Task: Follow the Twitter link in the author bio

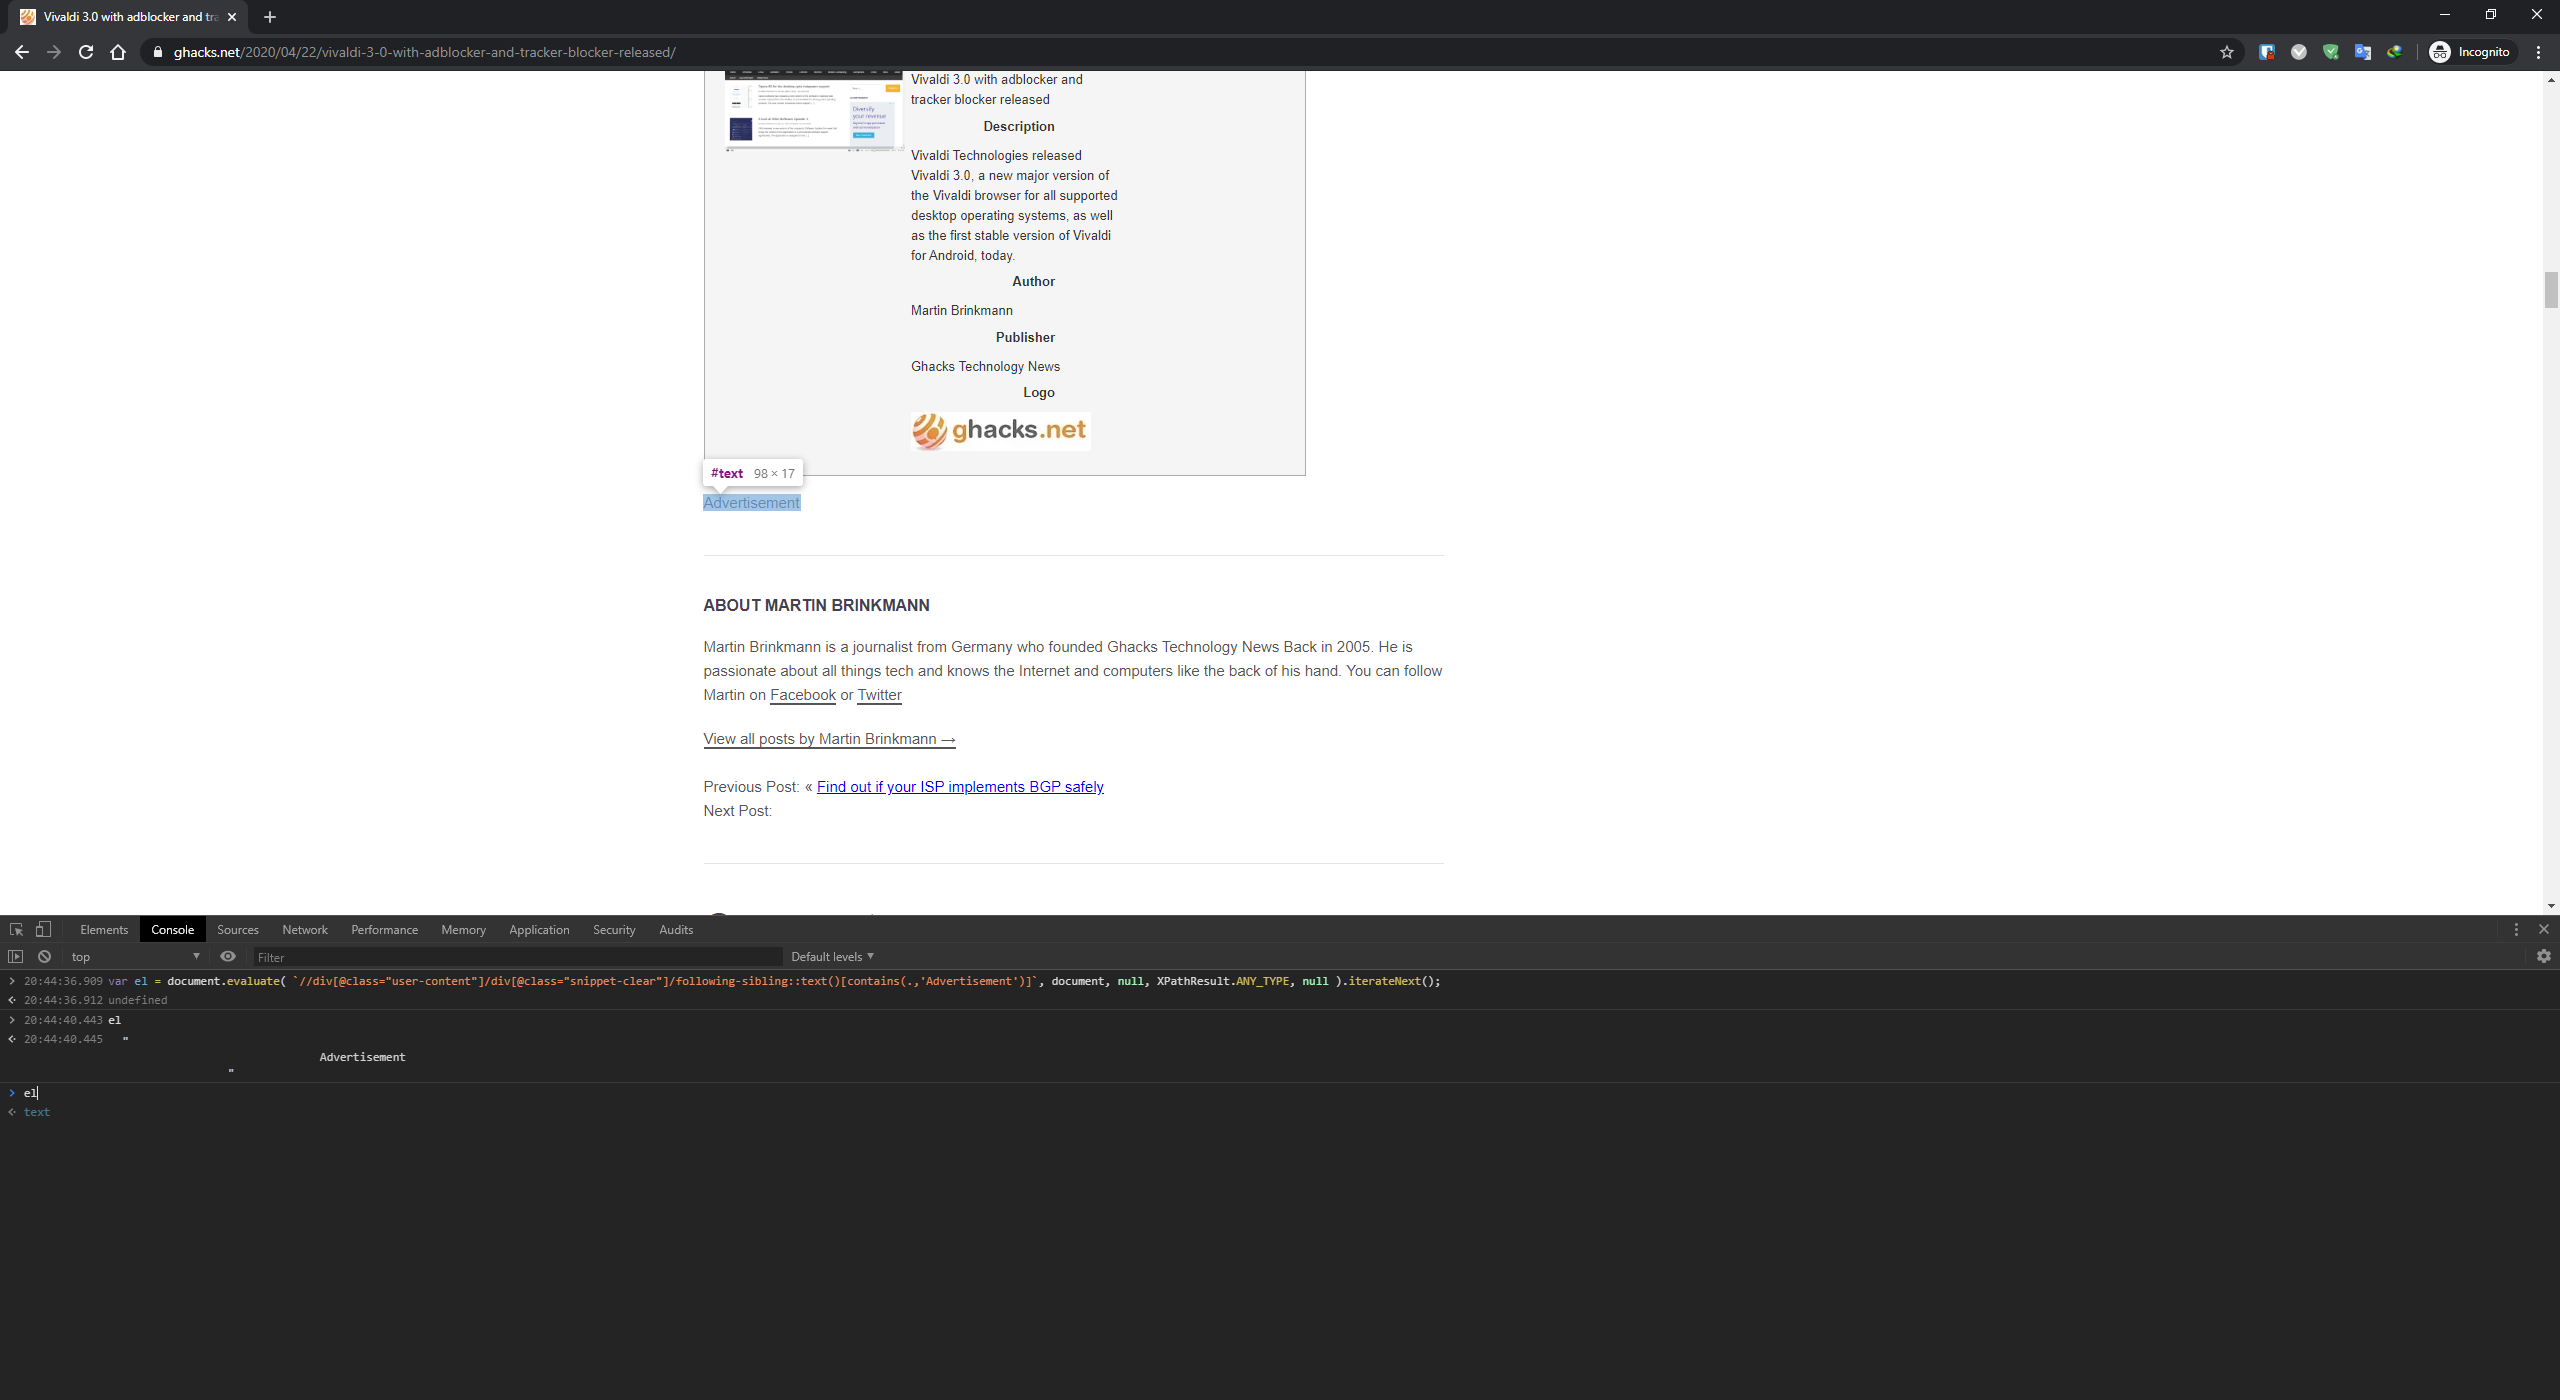Action: [x=879, y=694]
